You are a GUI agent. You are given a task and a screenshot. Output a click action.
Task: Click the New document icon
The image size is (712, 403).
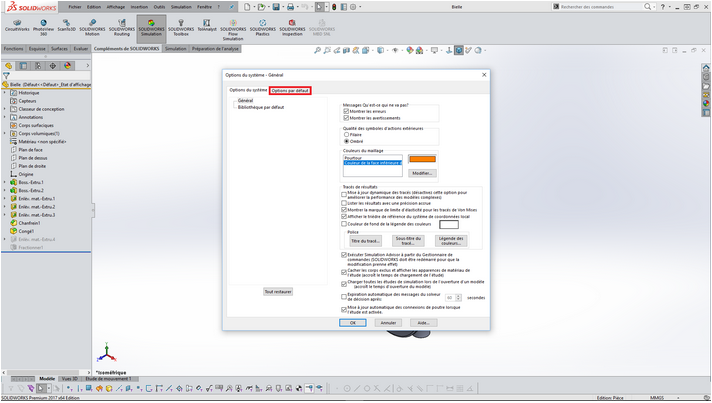coord(247,7)
